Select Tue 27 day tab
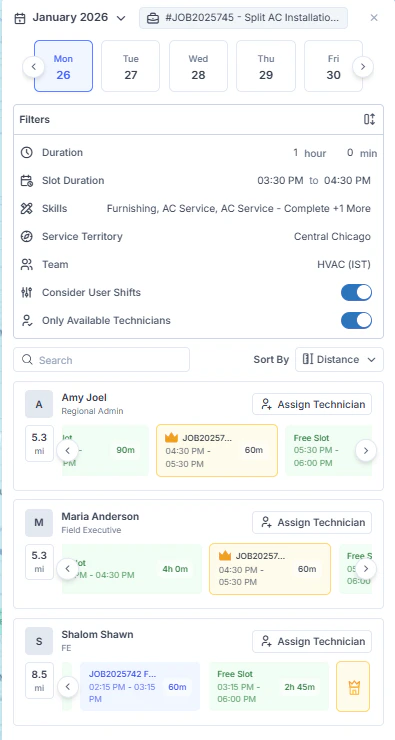The height and width of the screenshot is (740, 395). pos(131,66)
